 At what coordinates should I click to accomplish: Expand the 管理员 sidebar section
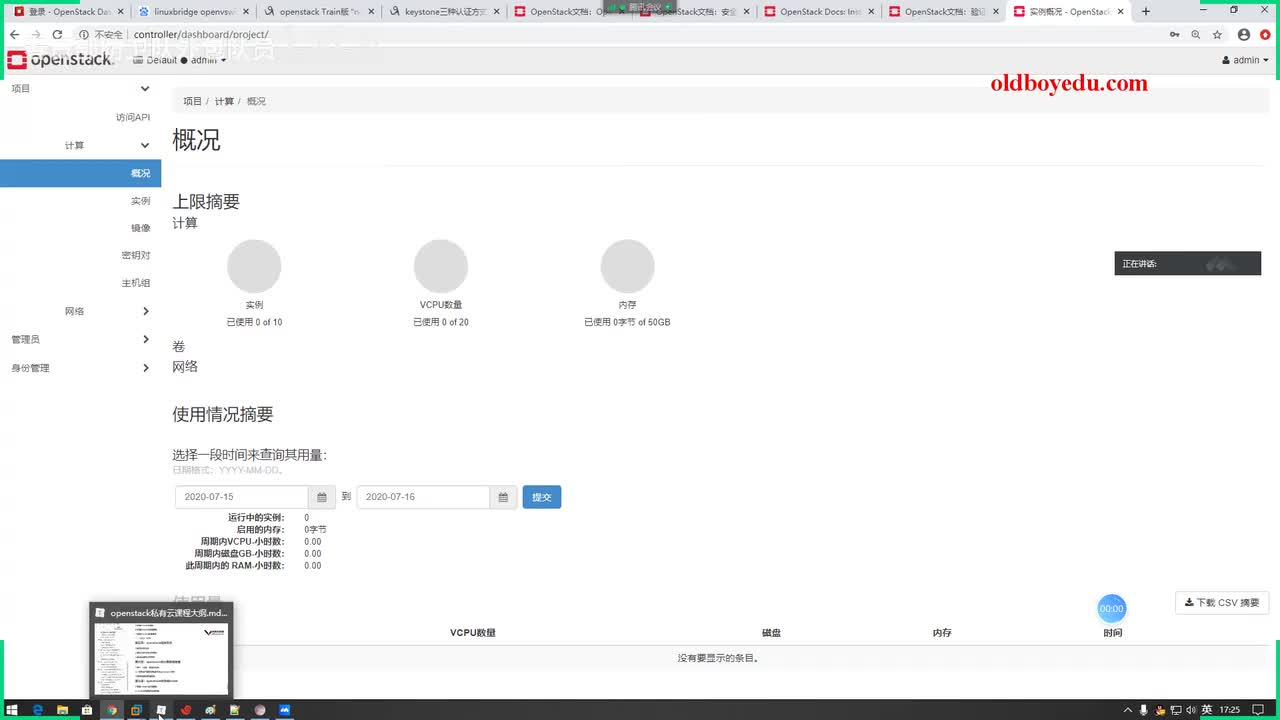[80, 340]
